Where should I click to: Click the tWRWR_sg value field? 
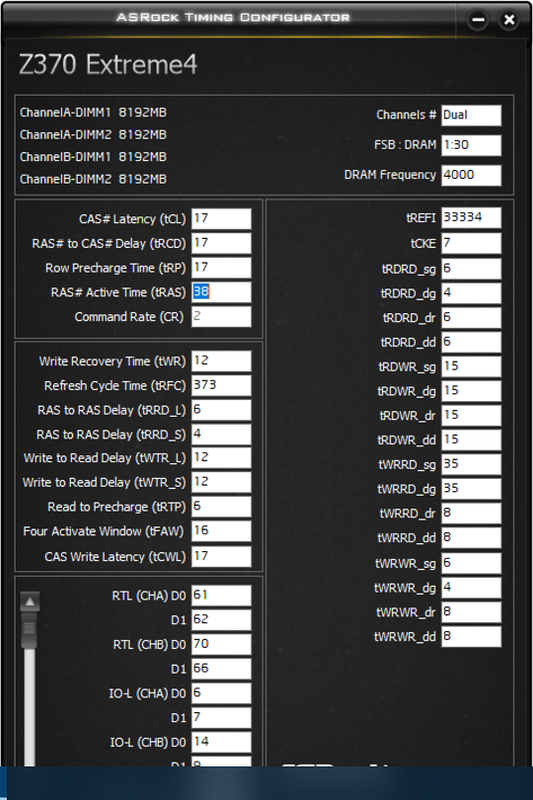pyautogui.click(x=471, y=563)
